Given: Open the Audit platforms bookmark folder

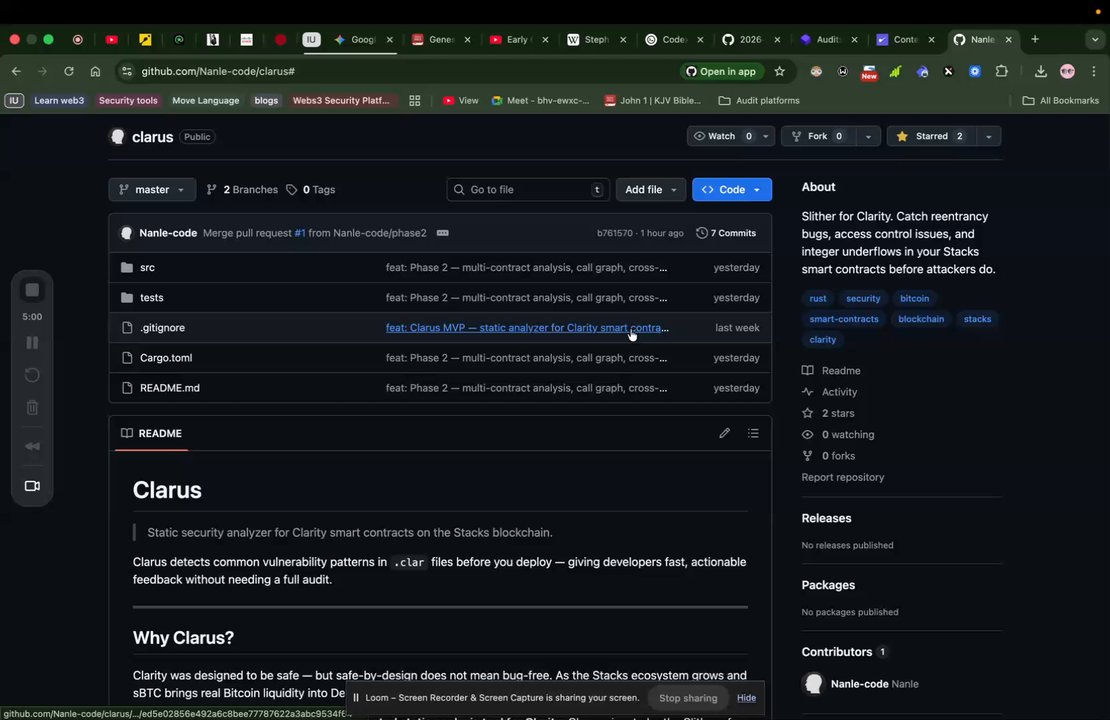Looking at the screenshot, I should (x=759, y=101).
